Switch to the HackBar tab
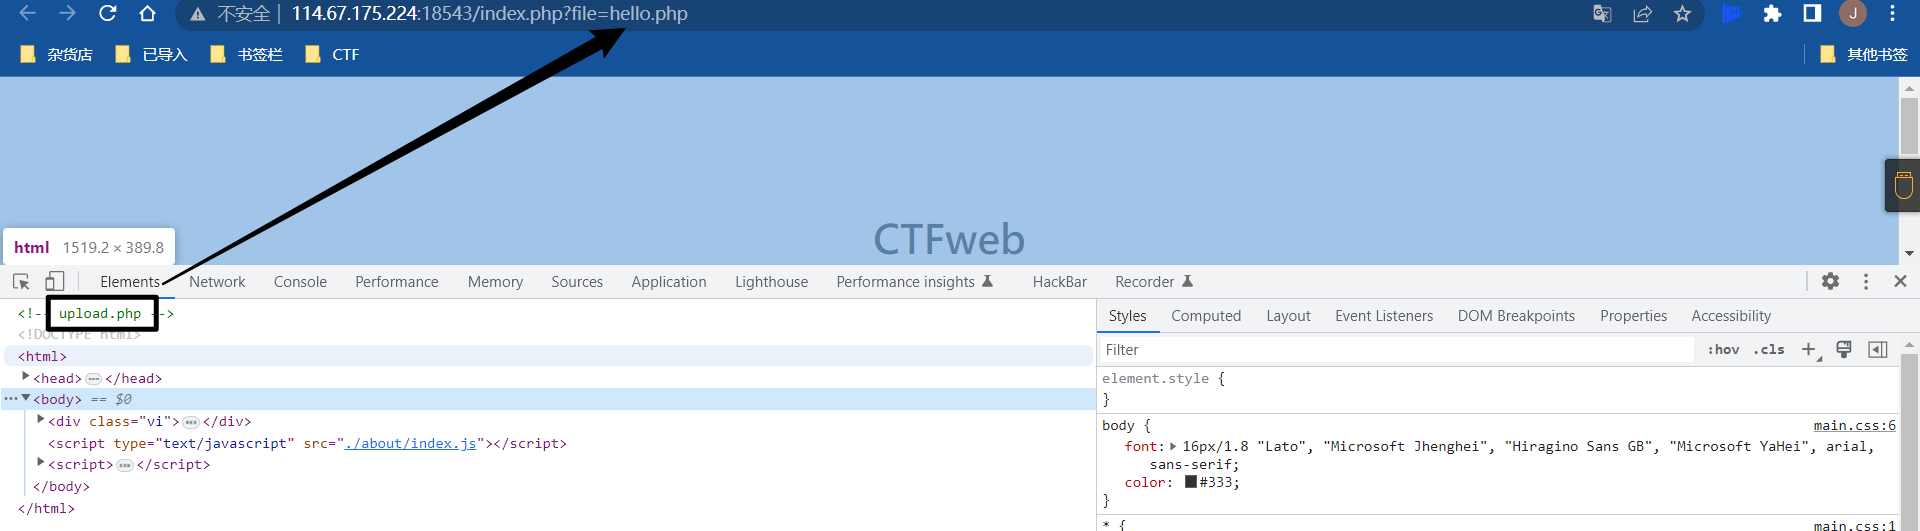Viewport: 1920px width, 531px height. pyautogui.click(x=1060, y=282)
